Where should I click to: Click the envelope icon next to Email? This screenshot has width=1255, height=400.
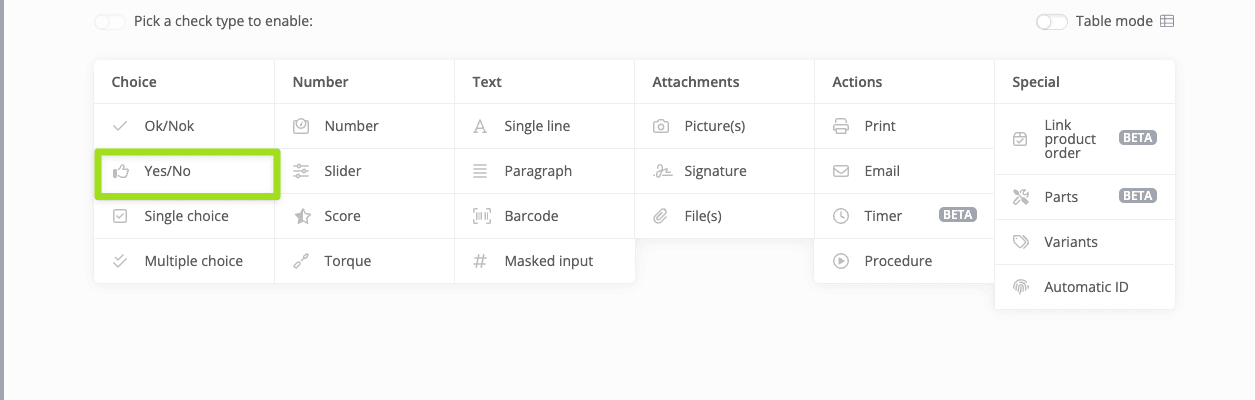pyautogui.click(x=841, y=171)
